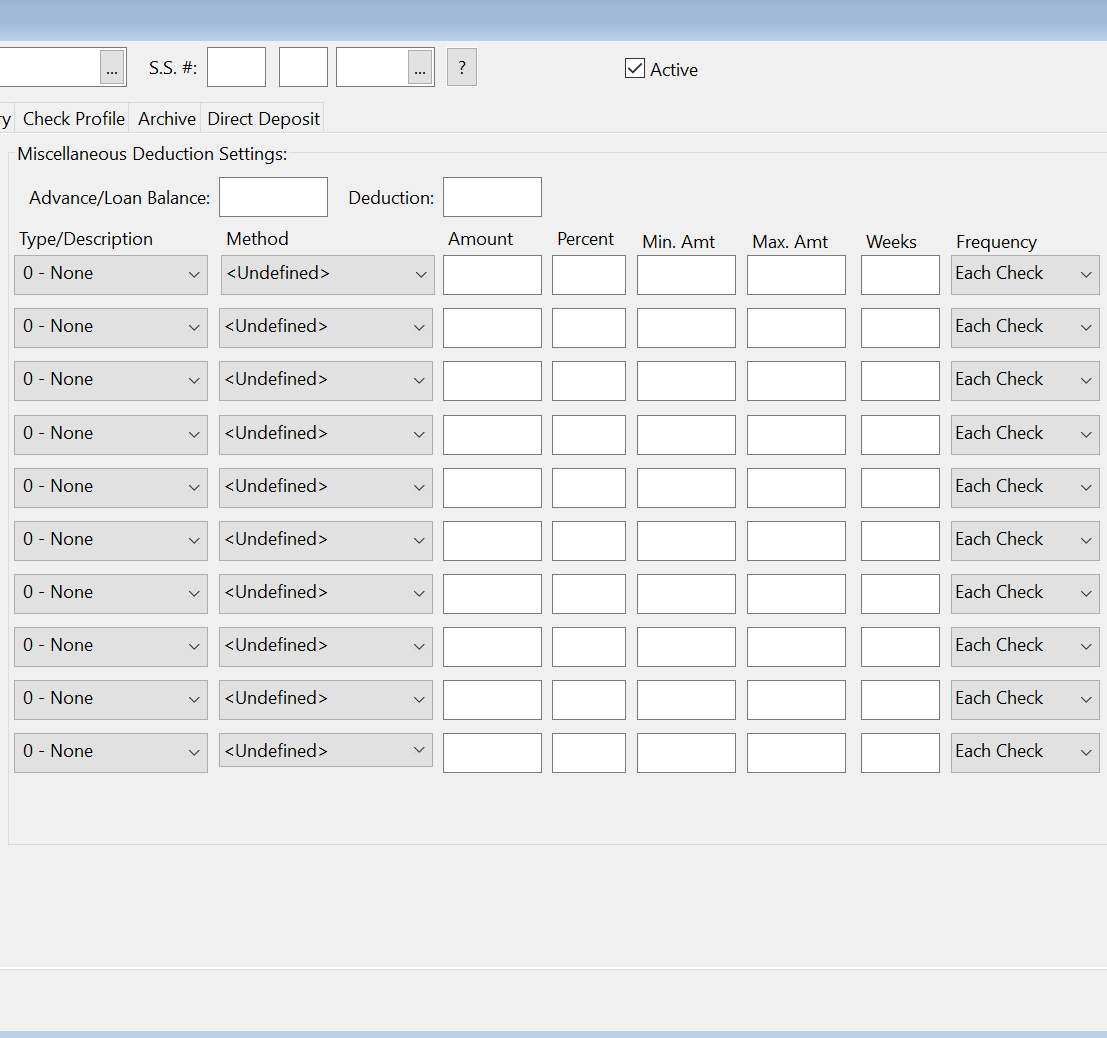Click the ellipsis button left of S.S. # label
This screenshot has height=1038, width=1107.
(x=112, y=67)
